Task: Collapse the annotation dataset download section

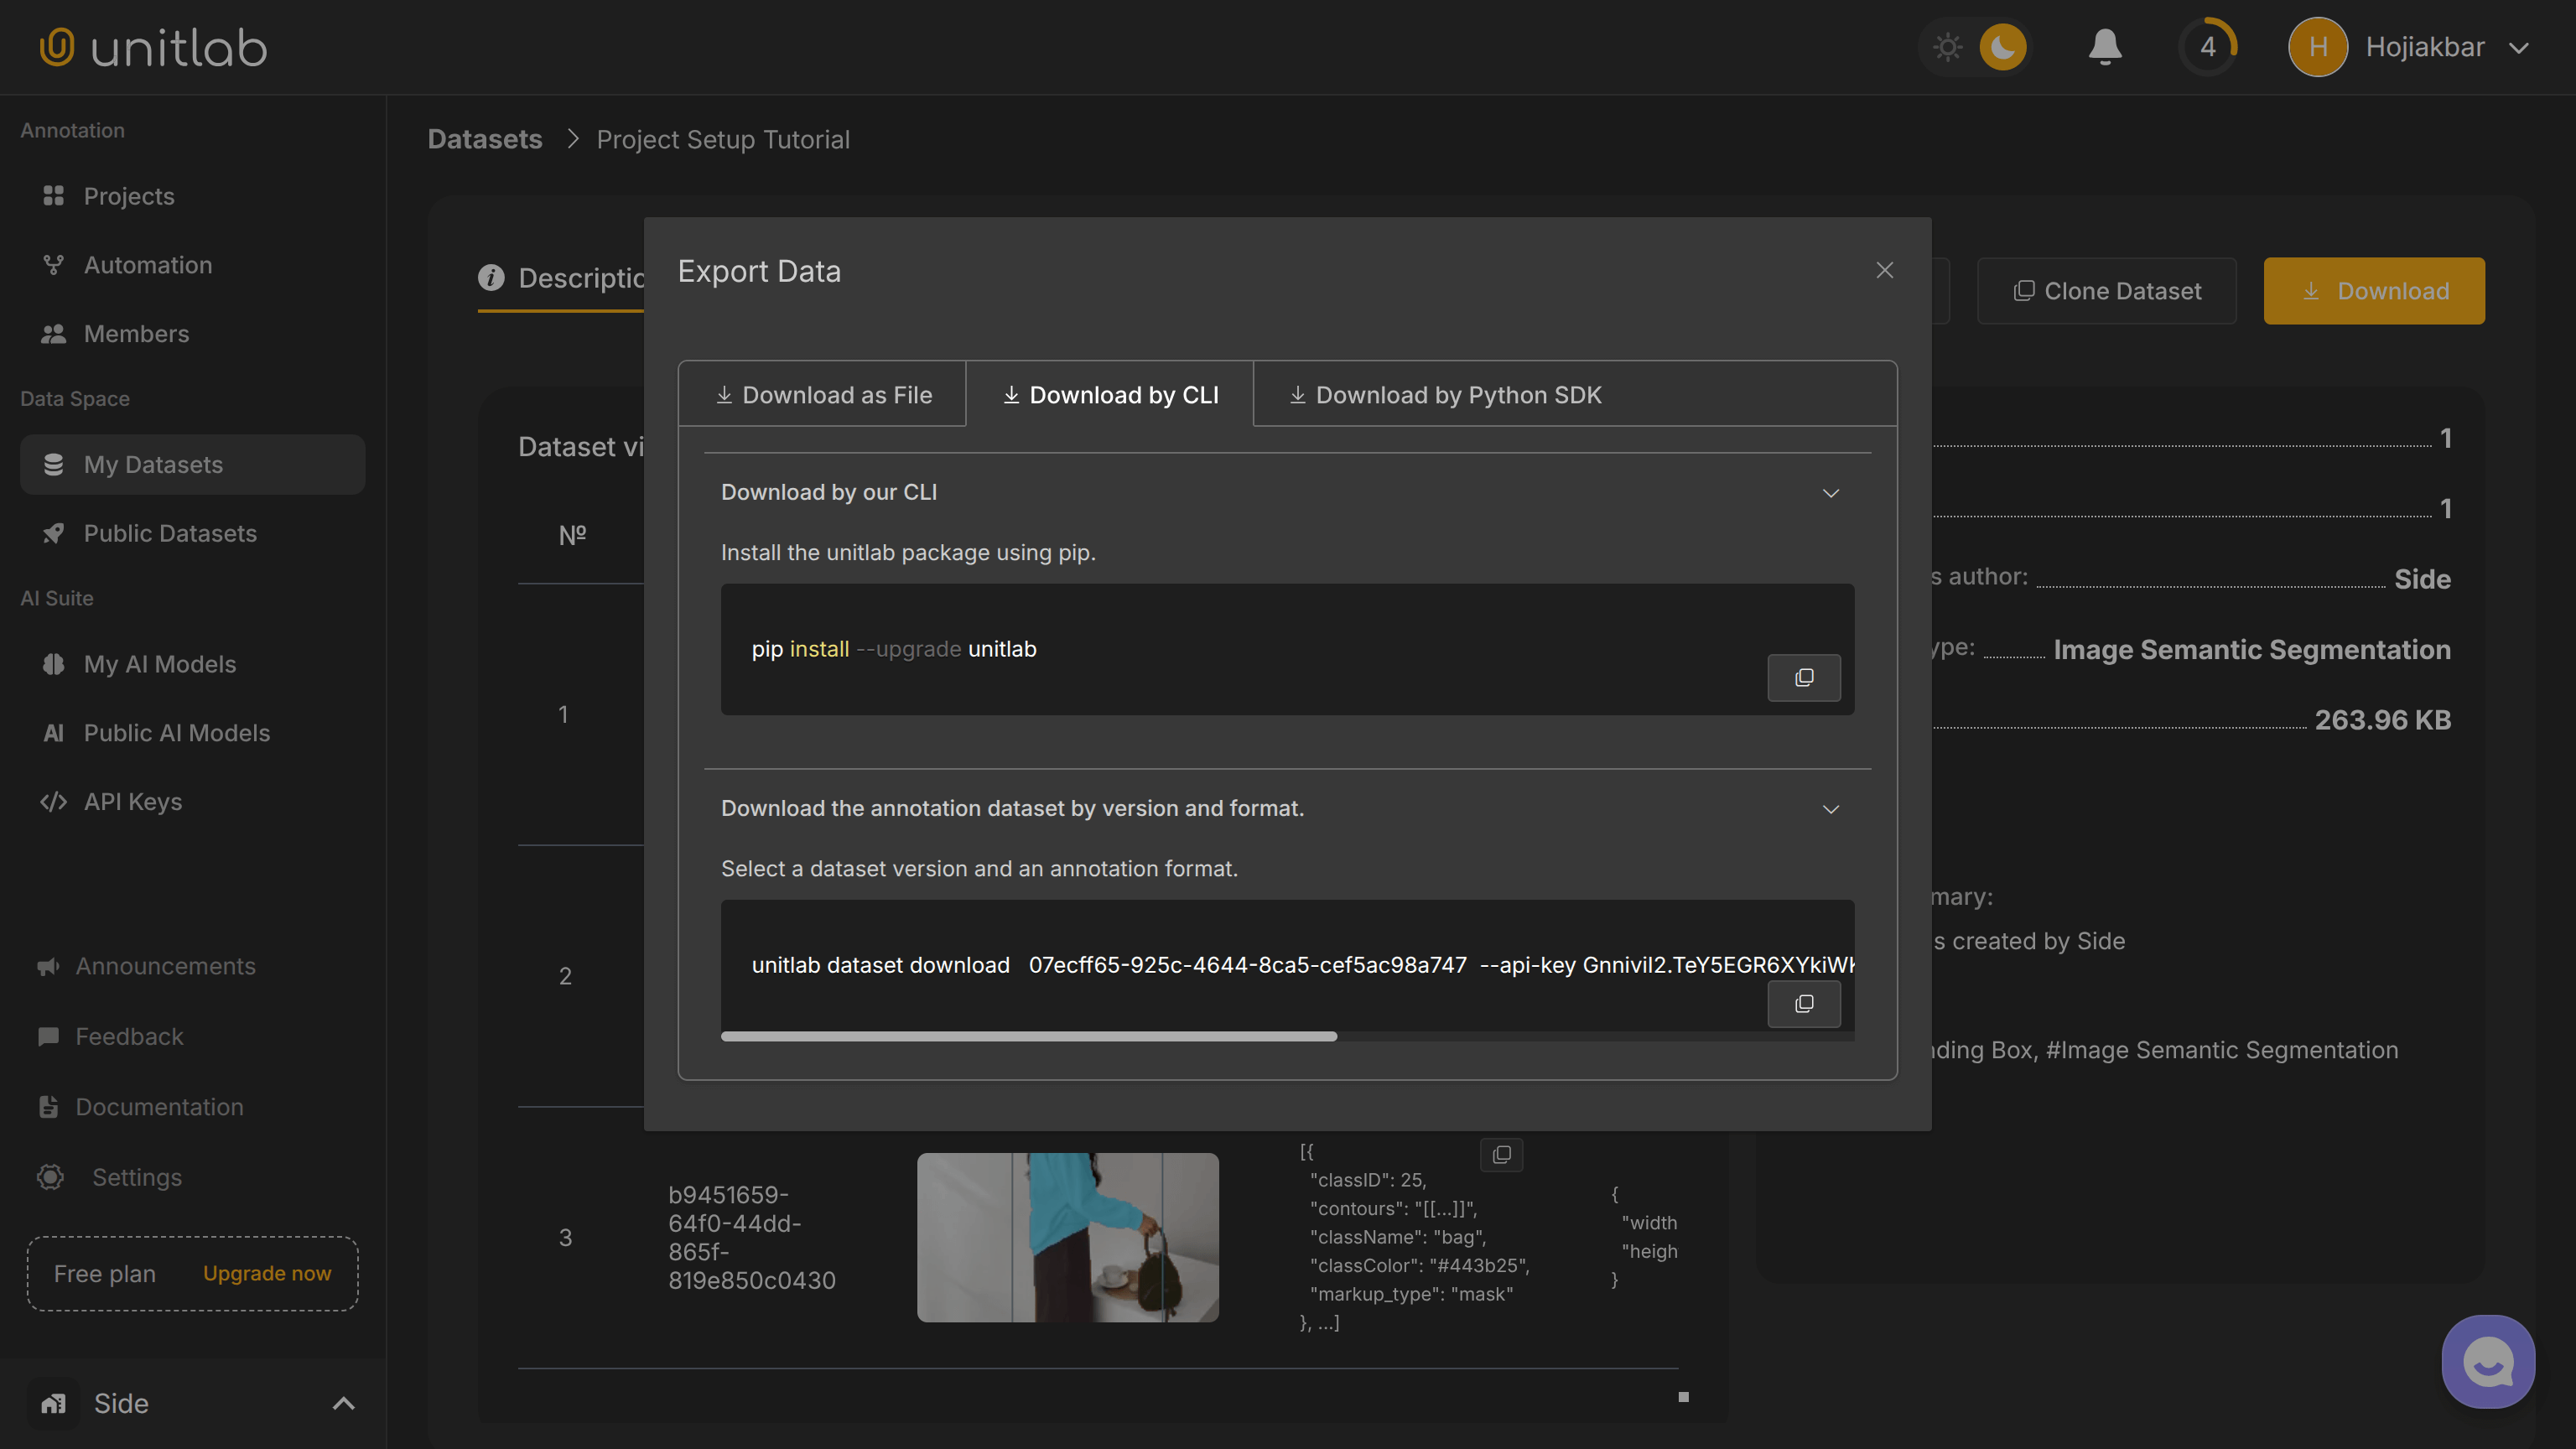Action: click(1831, 809)
